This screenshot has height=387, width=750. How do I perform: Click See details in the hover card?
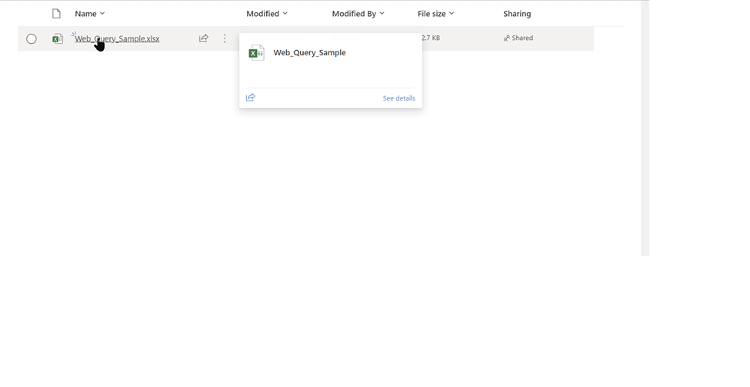(x=399, y=98)
